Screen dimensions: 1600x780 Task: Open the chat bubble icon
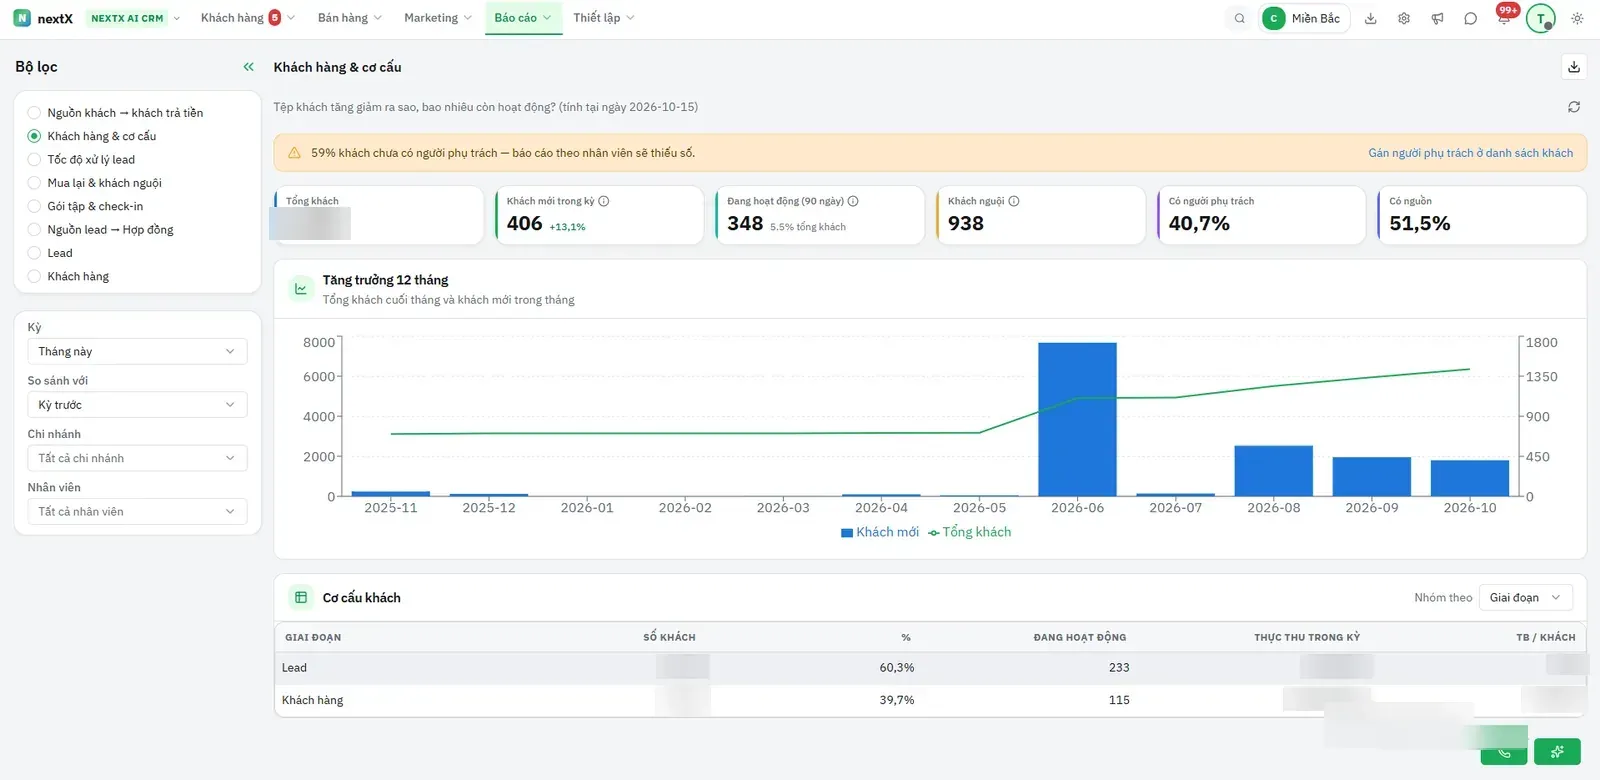coord(1470,18)
